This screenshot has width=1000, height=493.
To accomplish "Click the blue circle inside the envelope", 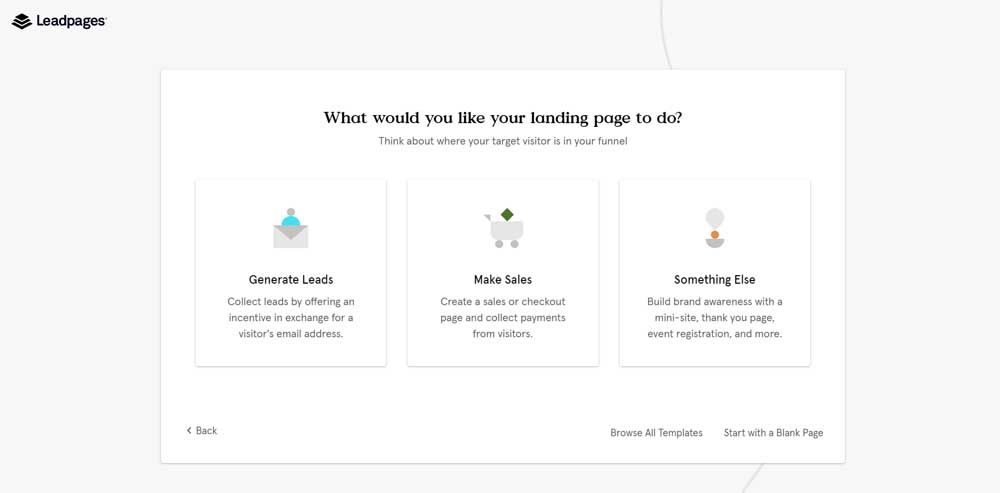I will 291,221.
